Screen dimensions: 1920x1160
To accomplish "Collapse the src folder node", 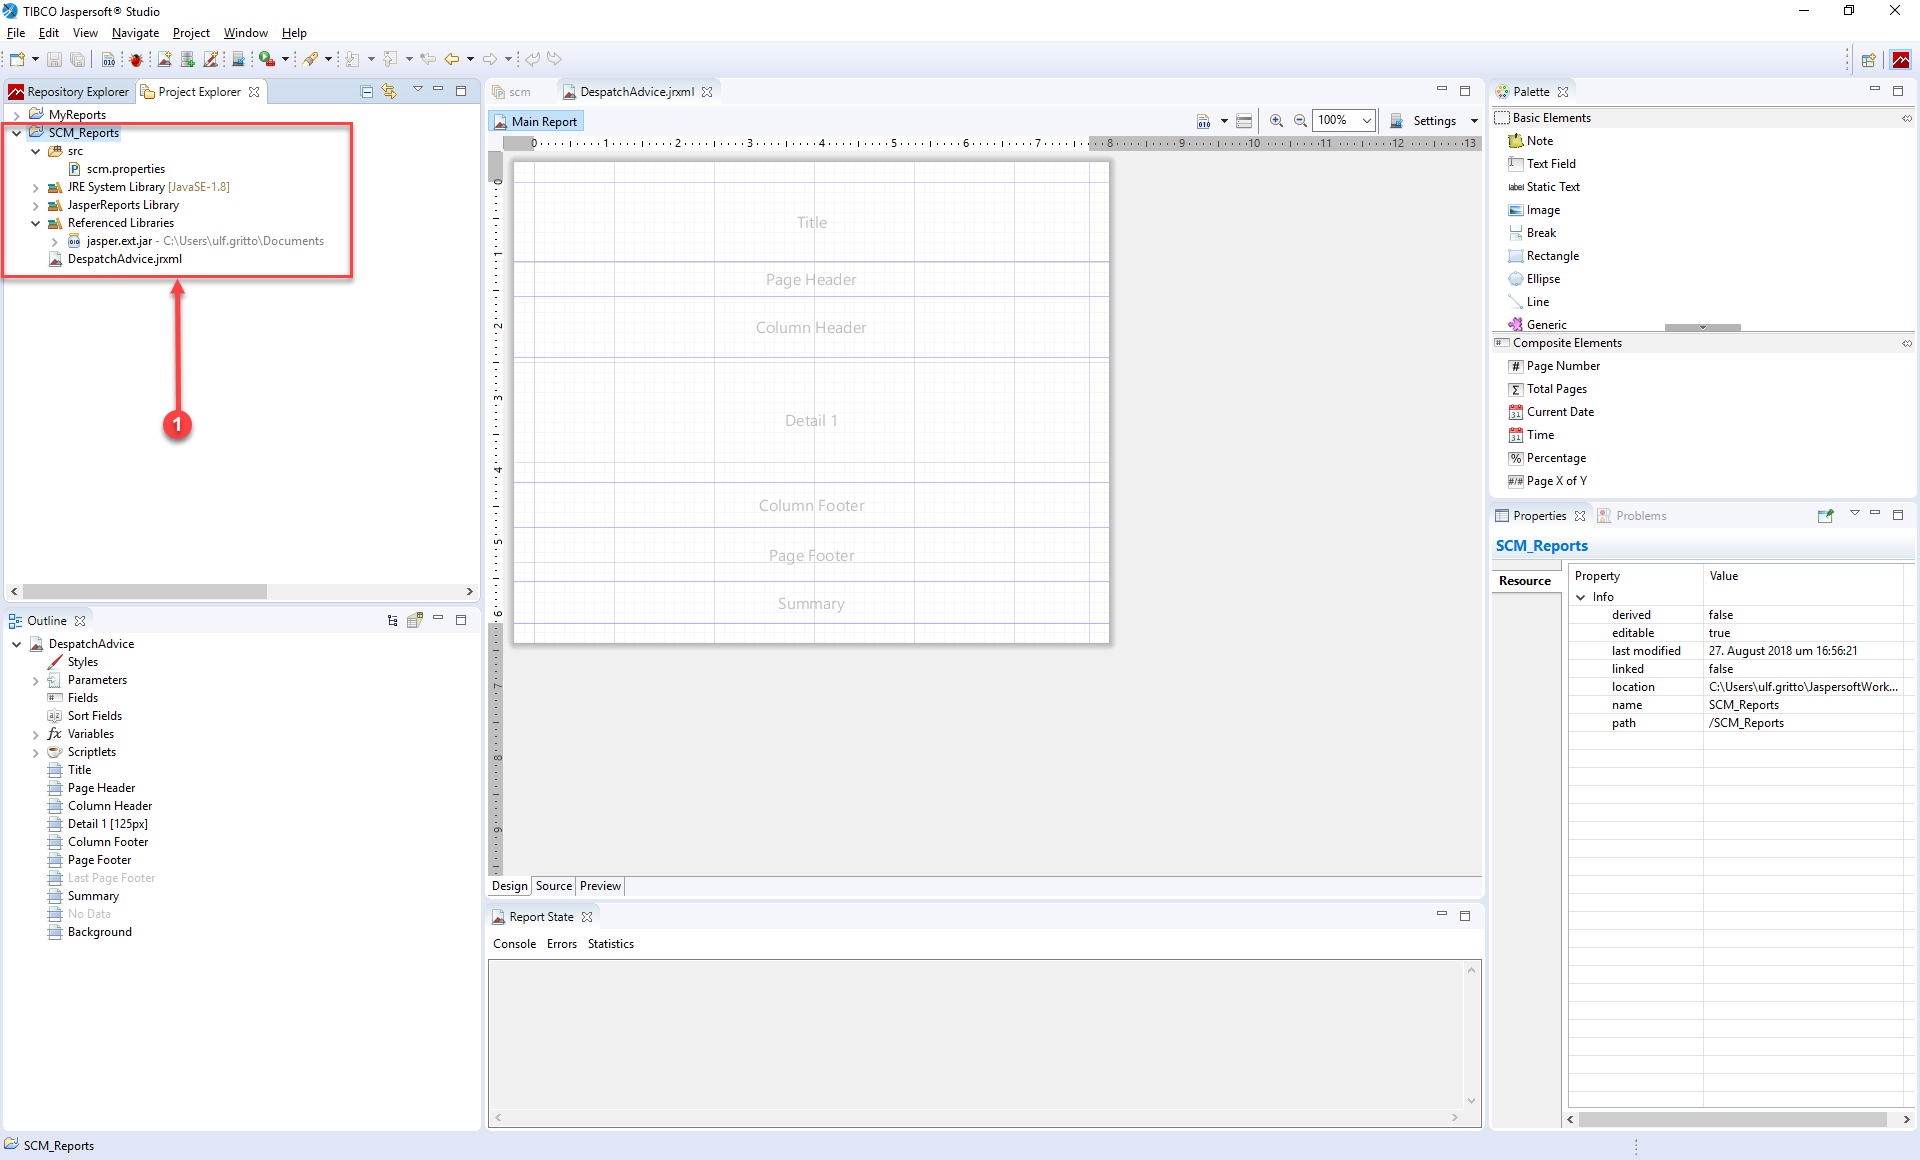I will [x=36, y=151].
